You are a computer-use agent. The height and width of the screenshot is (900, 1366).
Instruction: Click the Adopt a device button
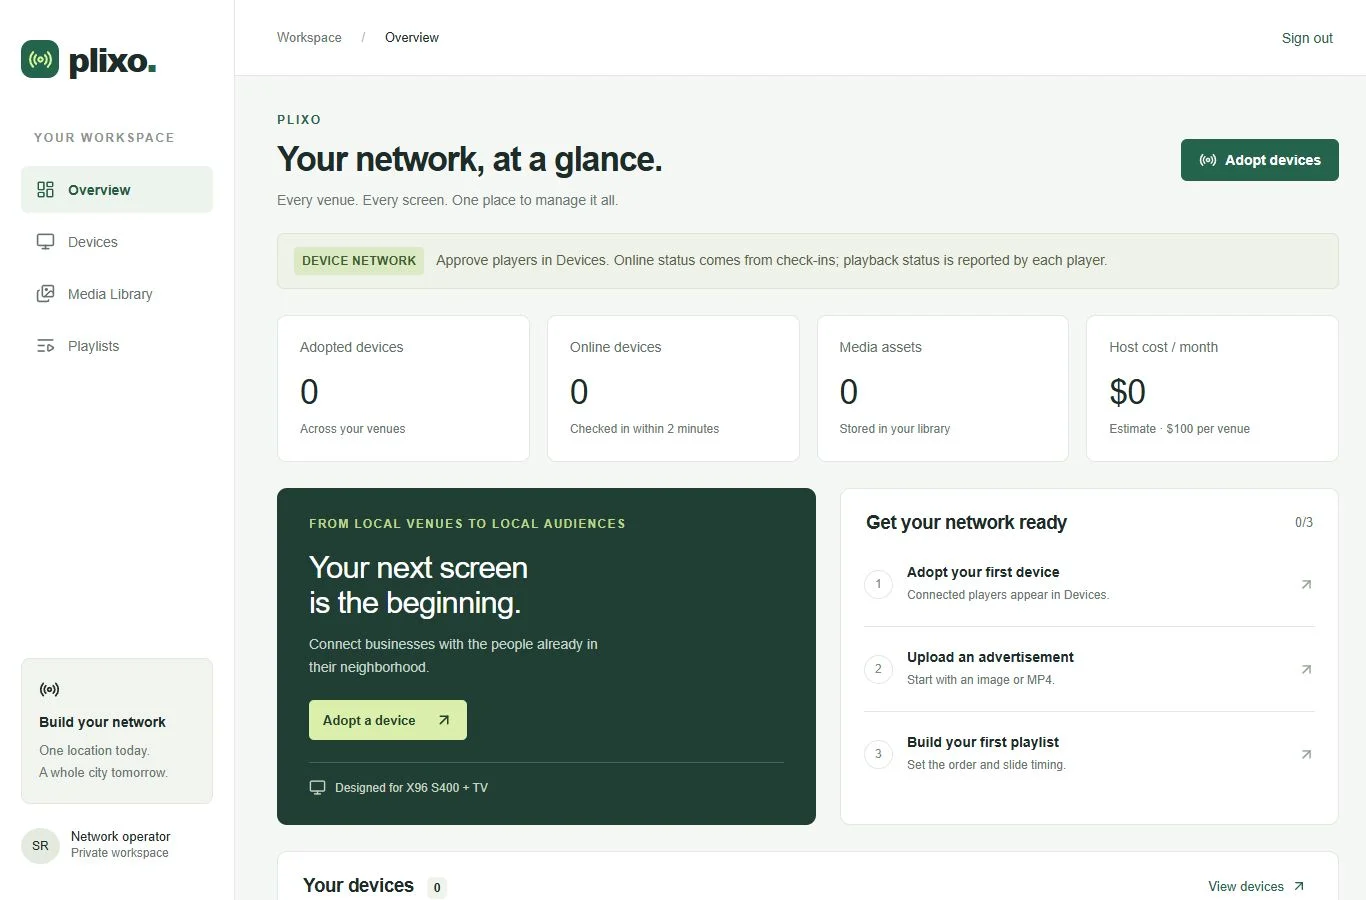(x=388, y=720)
